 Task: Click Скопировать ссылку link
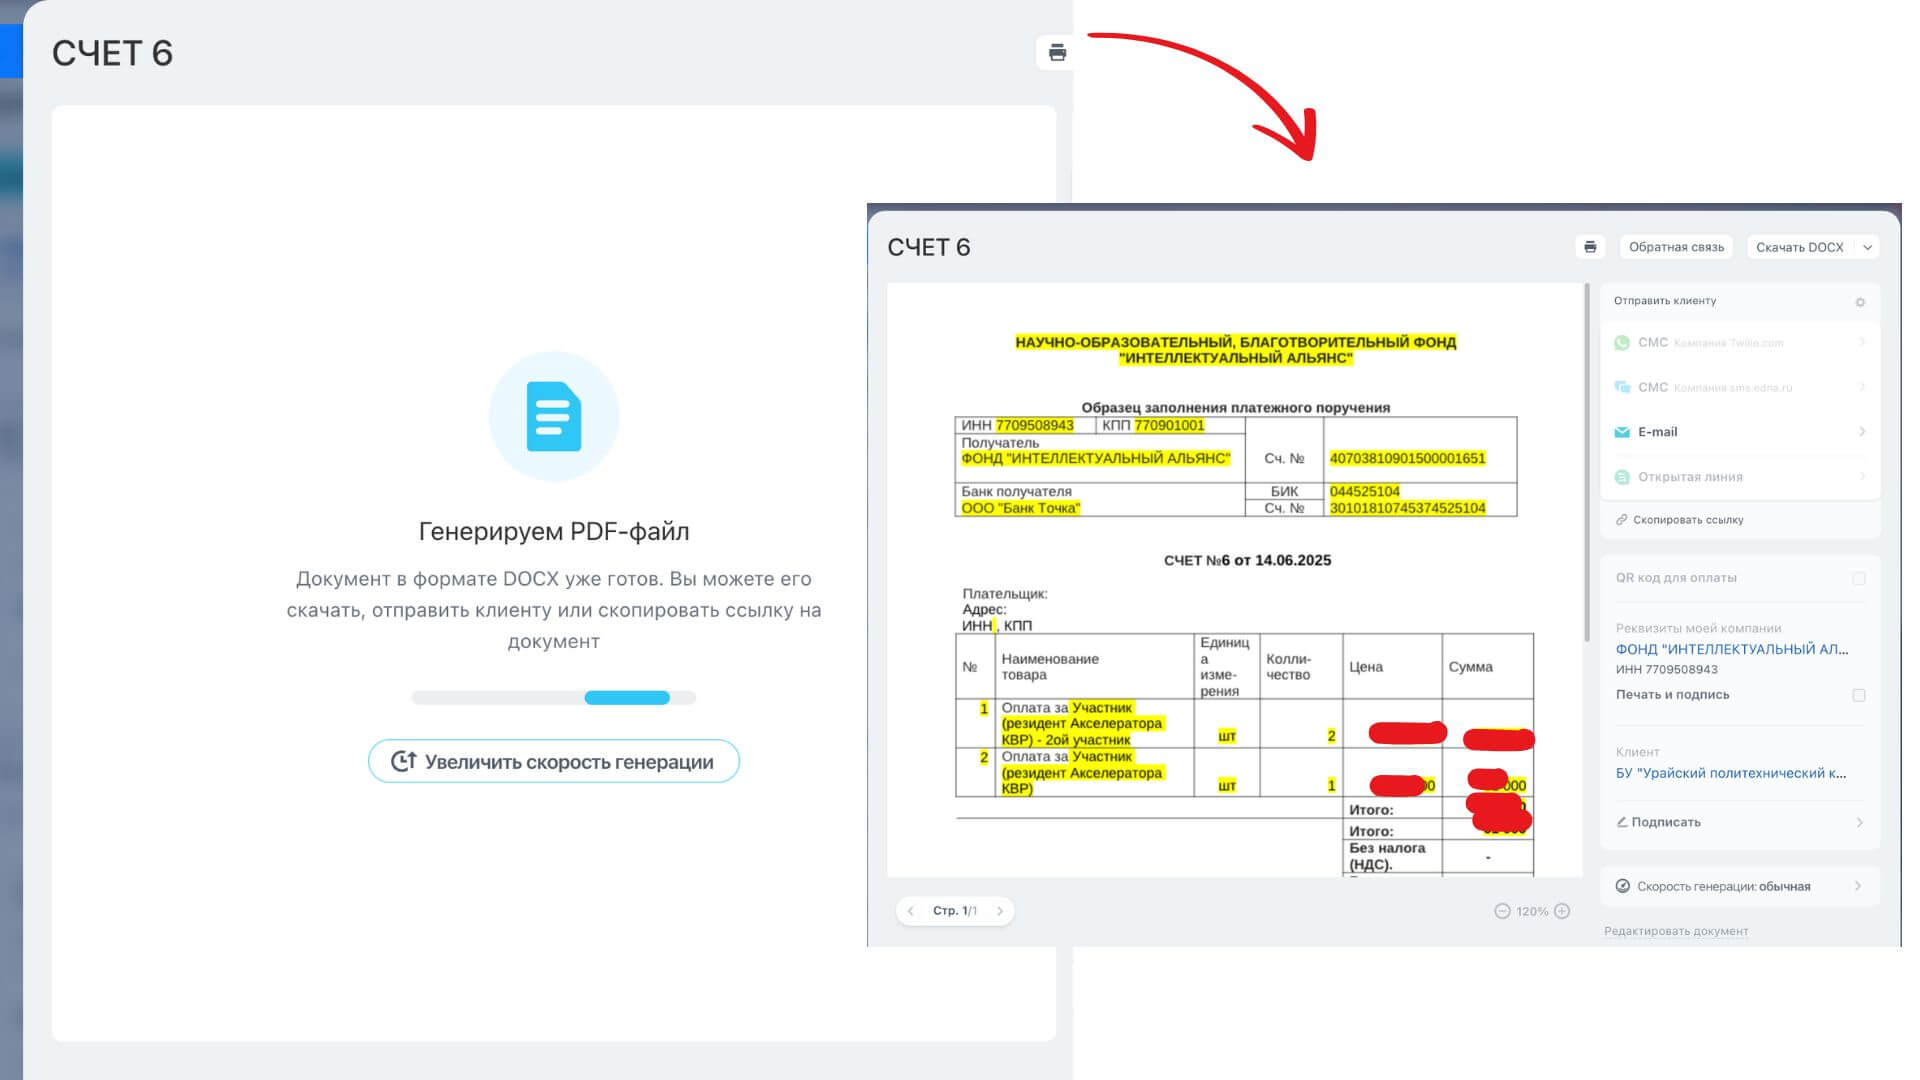point(1688,520)
